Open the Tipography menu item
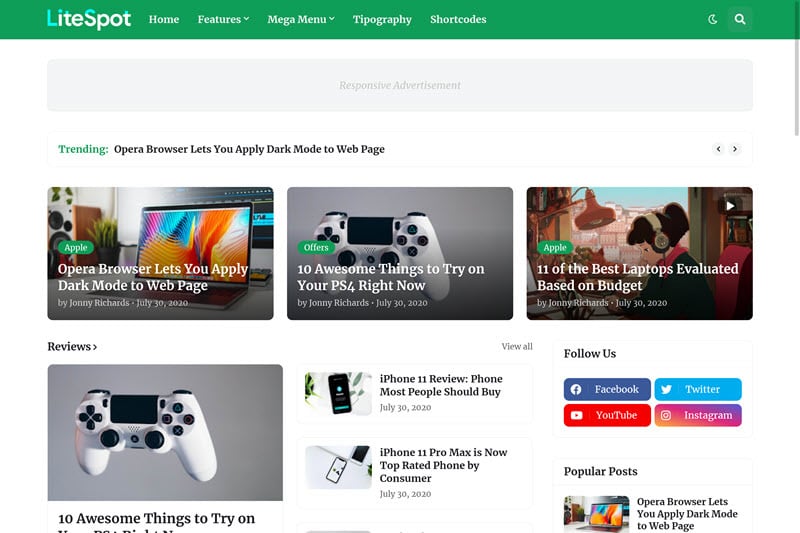Viewport: 800px width, 533px height. (x=382, y=19)
